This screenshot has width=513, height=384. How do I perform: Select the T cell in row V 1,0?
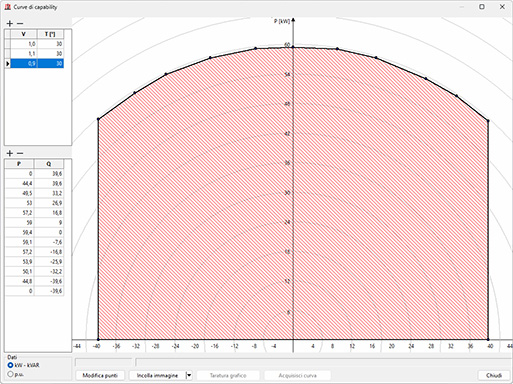(x=50, y=44)
